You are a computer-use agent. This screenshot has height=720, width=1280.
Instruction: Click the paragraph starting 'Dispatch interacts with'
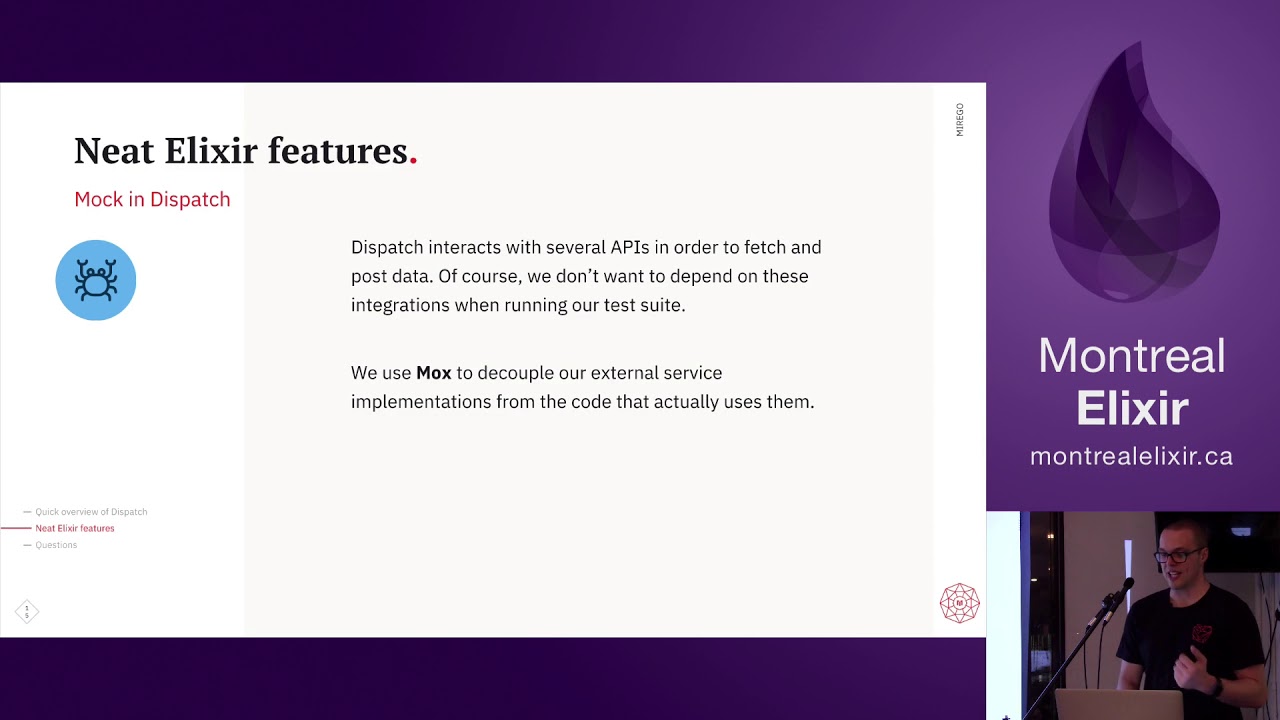586,276
